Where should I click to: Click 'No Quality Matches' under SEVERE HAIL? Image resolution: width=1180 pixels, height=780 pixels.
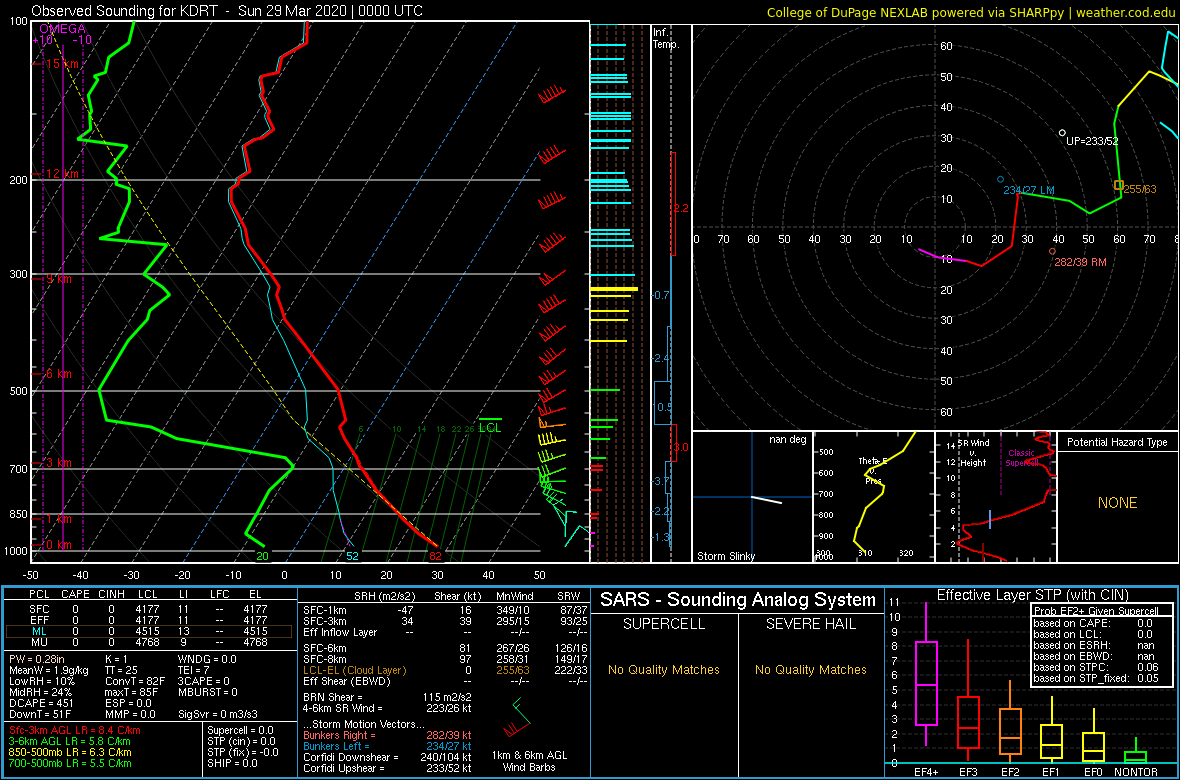pos(810,670)
